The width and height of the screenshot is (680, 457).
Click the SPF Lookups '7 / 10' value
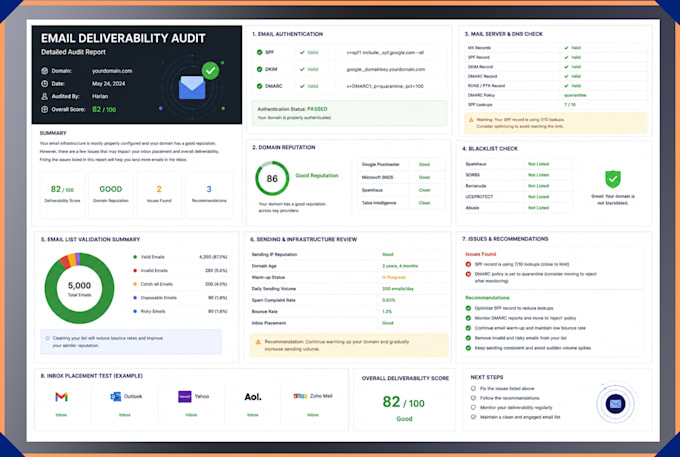[x=570, y=104]
